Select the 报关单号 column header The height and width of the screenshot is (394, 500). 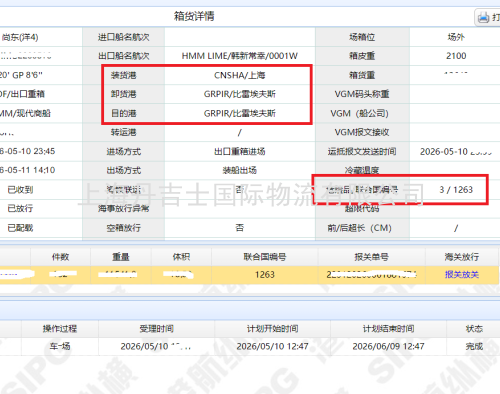click(x=371, y=257)
